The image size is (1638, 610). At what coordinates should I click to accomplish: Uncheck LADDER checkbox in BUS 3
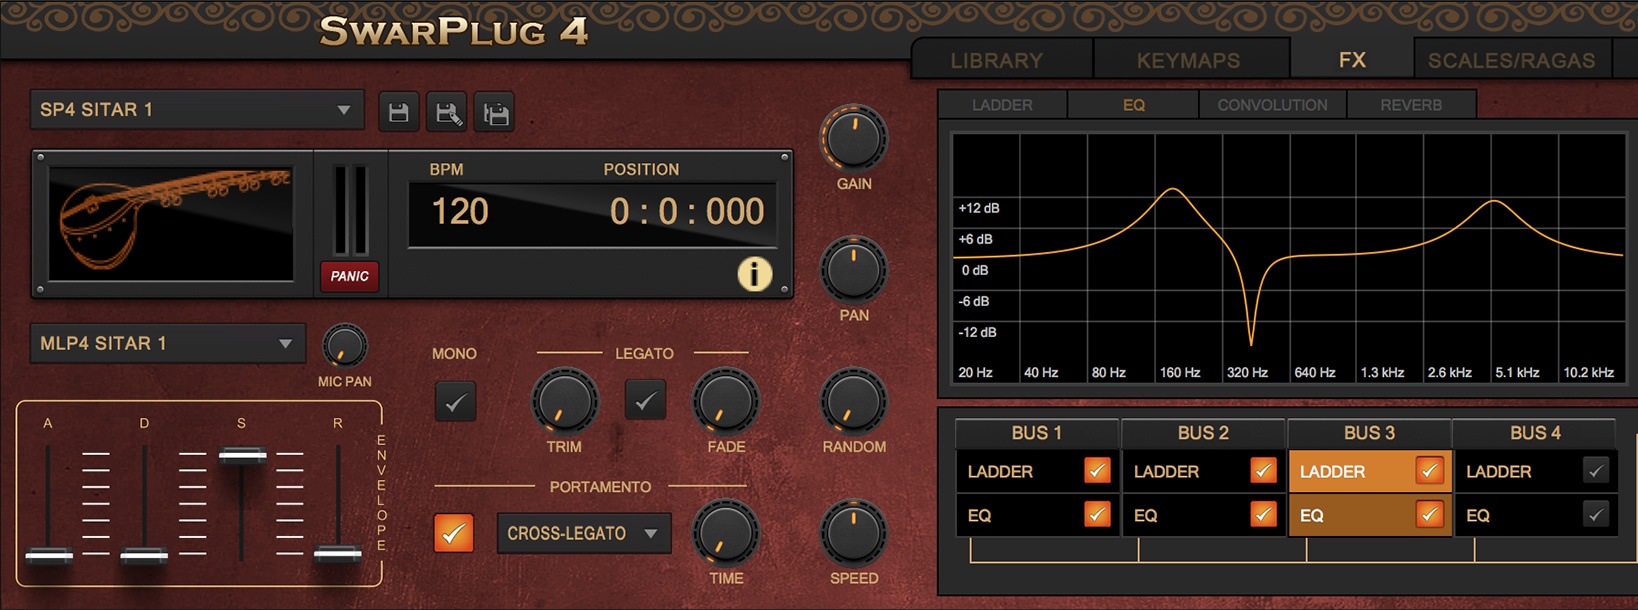tap(1429, 471)
